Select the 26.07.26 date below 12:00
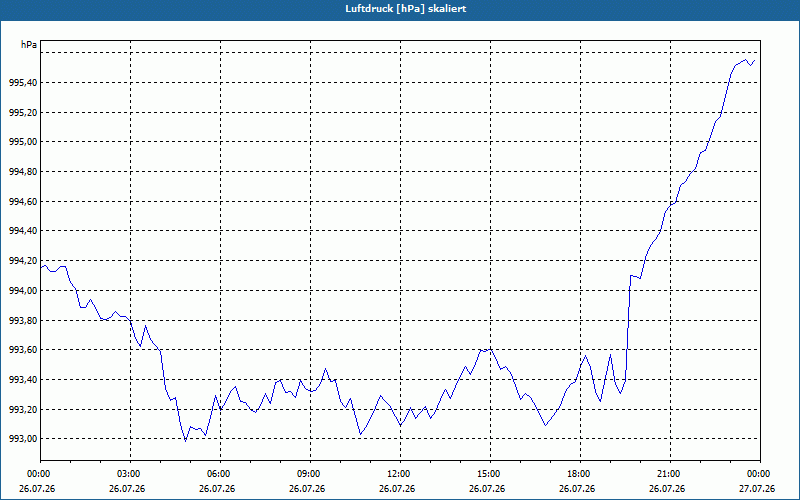Screen dimensions: 800x500 [397, 489]
